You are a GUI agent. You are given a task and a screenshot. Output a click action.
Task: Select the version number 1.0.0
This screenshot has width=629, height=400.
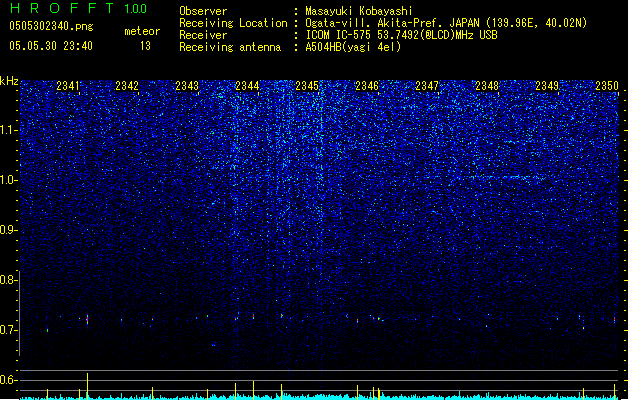tap(136, 9)
